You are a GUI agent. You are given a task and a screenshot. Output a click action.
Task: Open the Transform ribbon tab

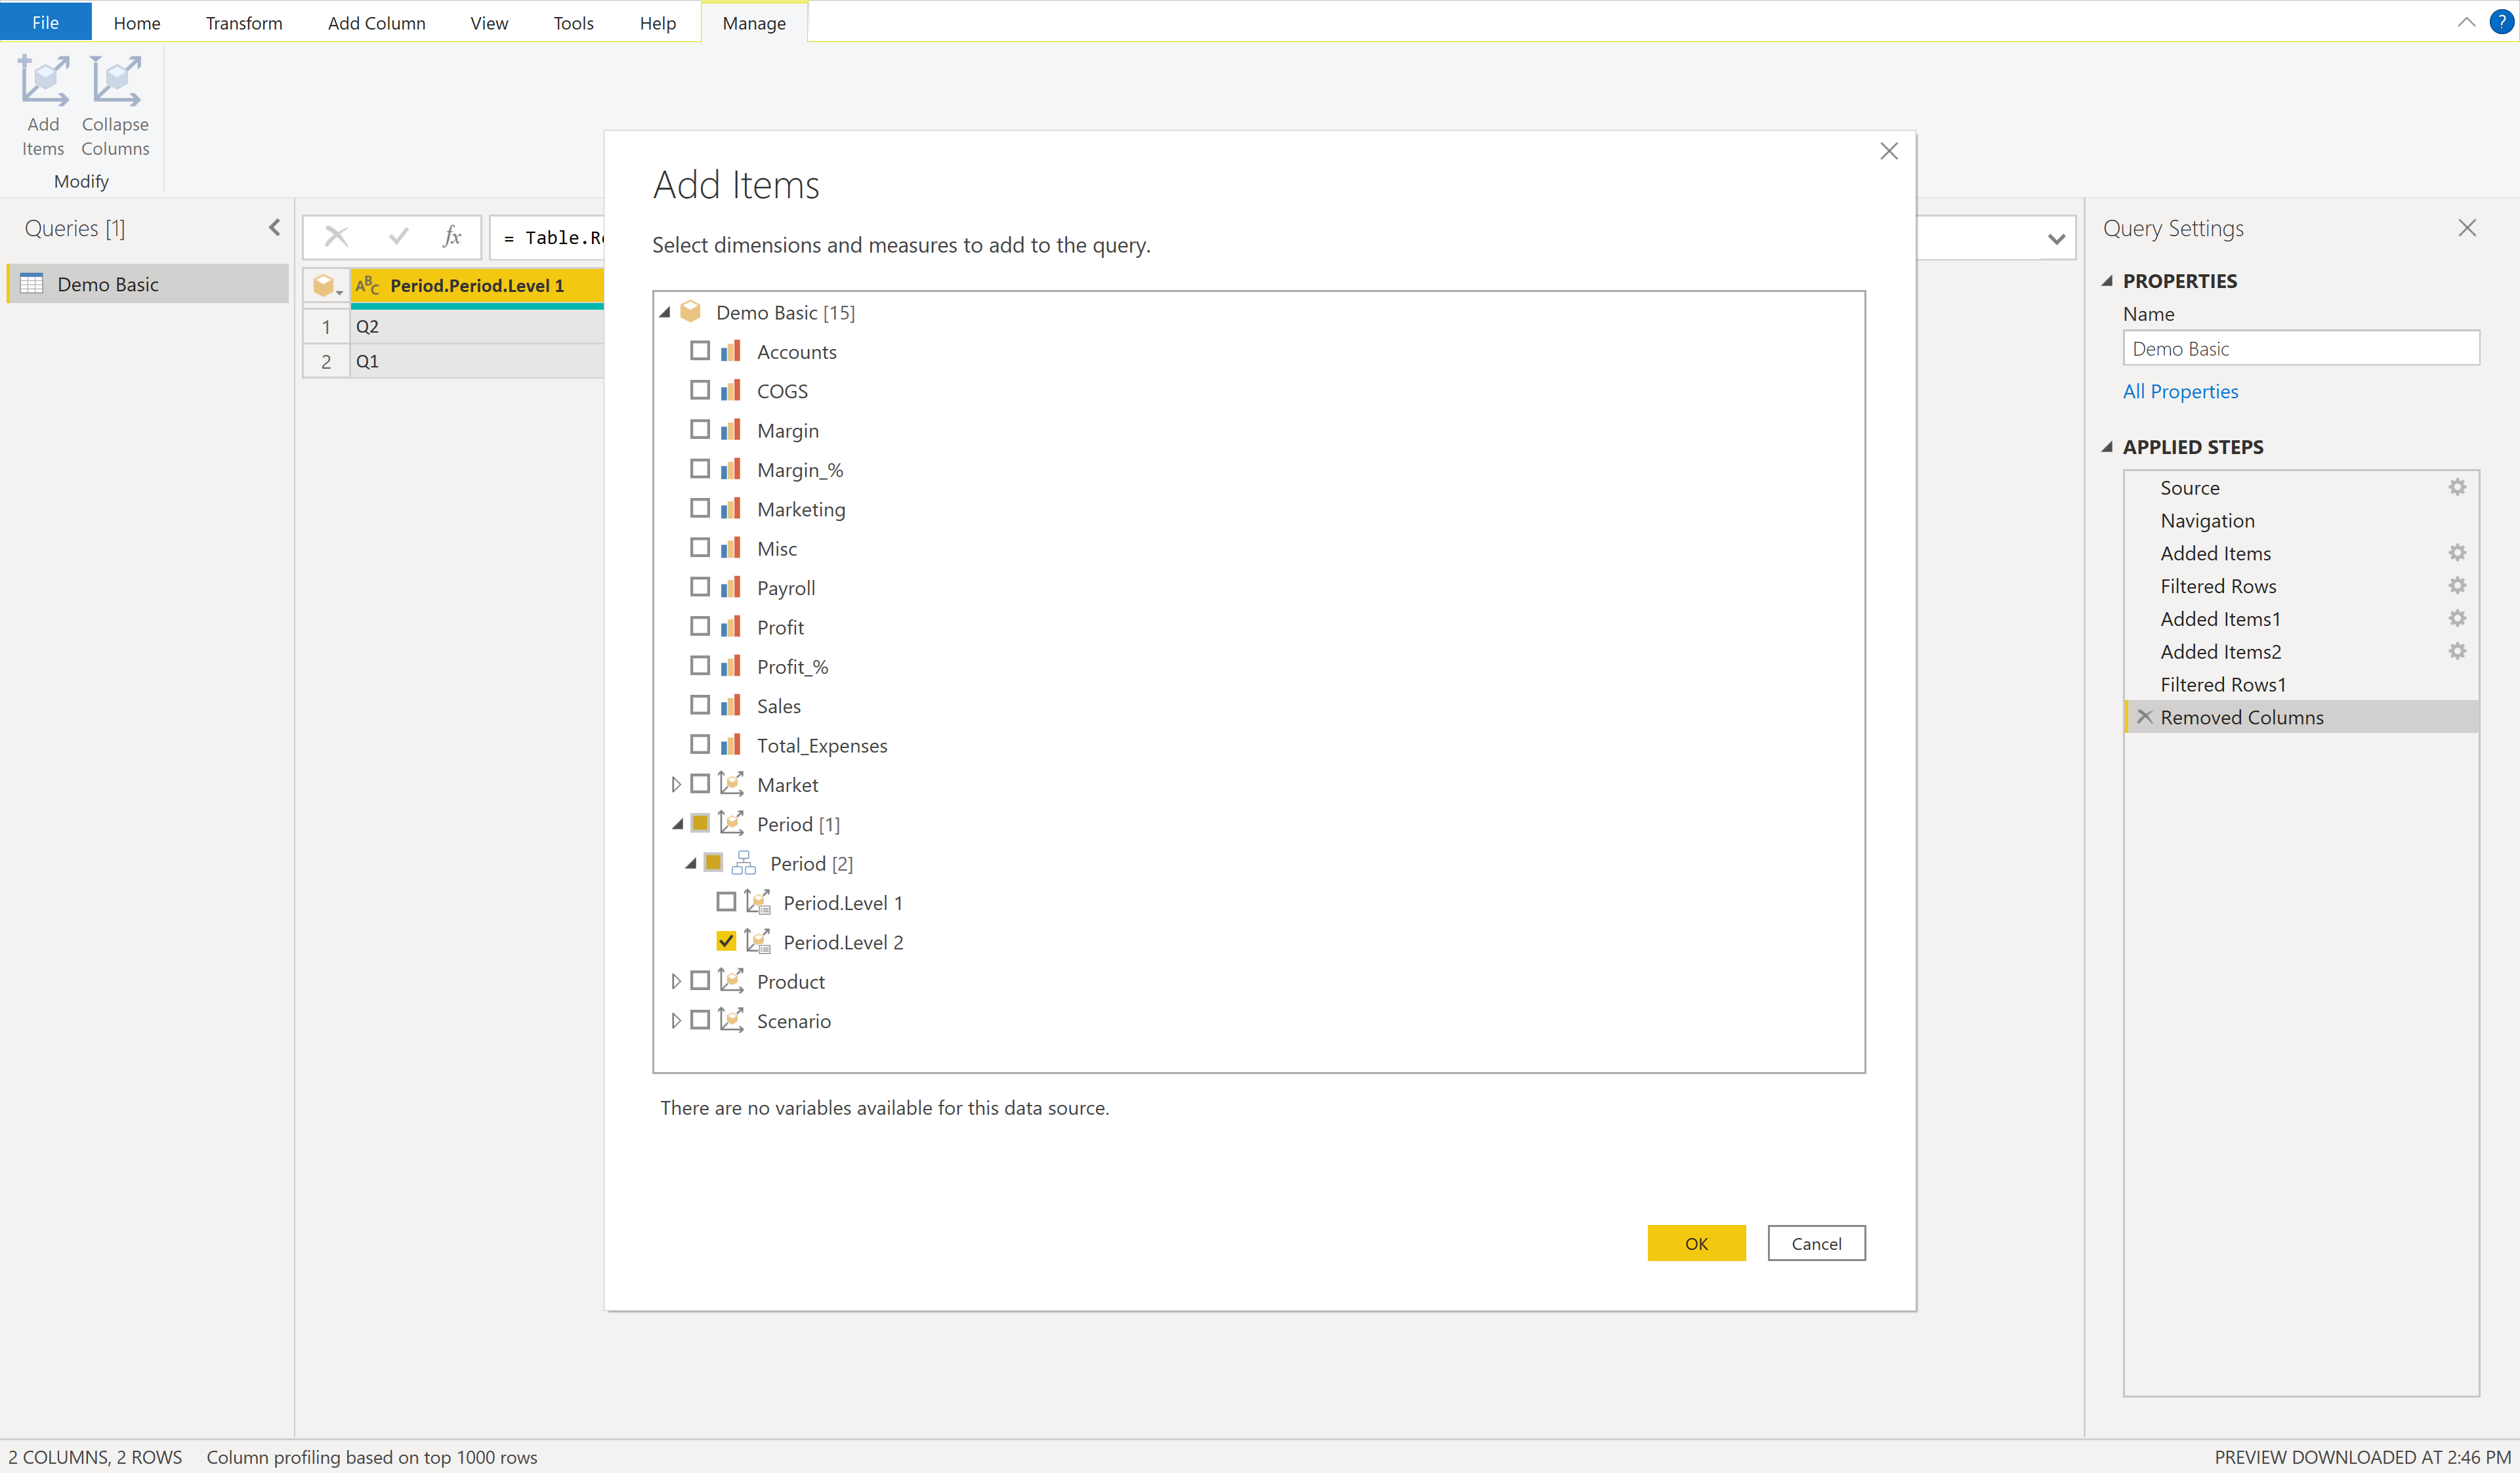click(x=243, y=23)
